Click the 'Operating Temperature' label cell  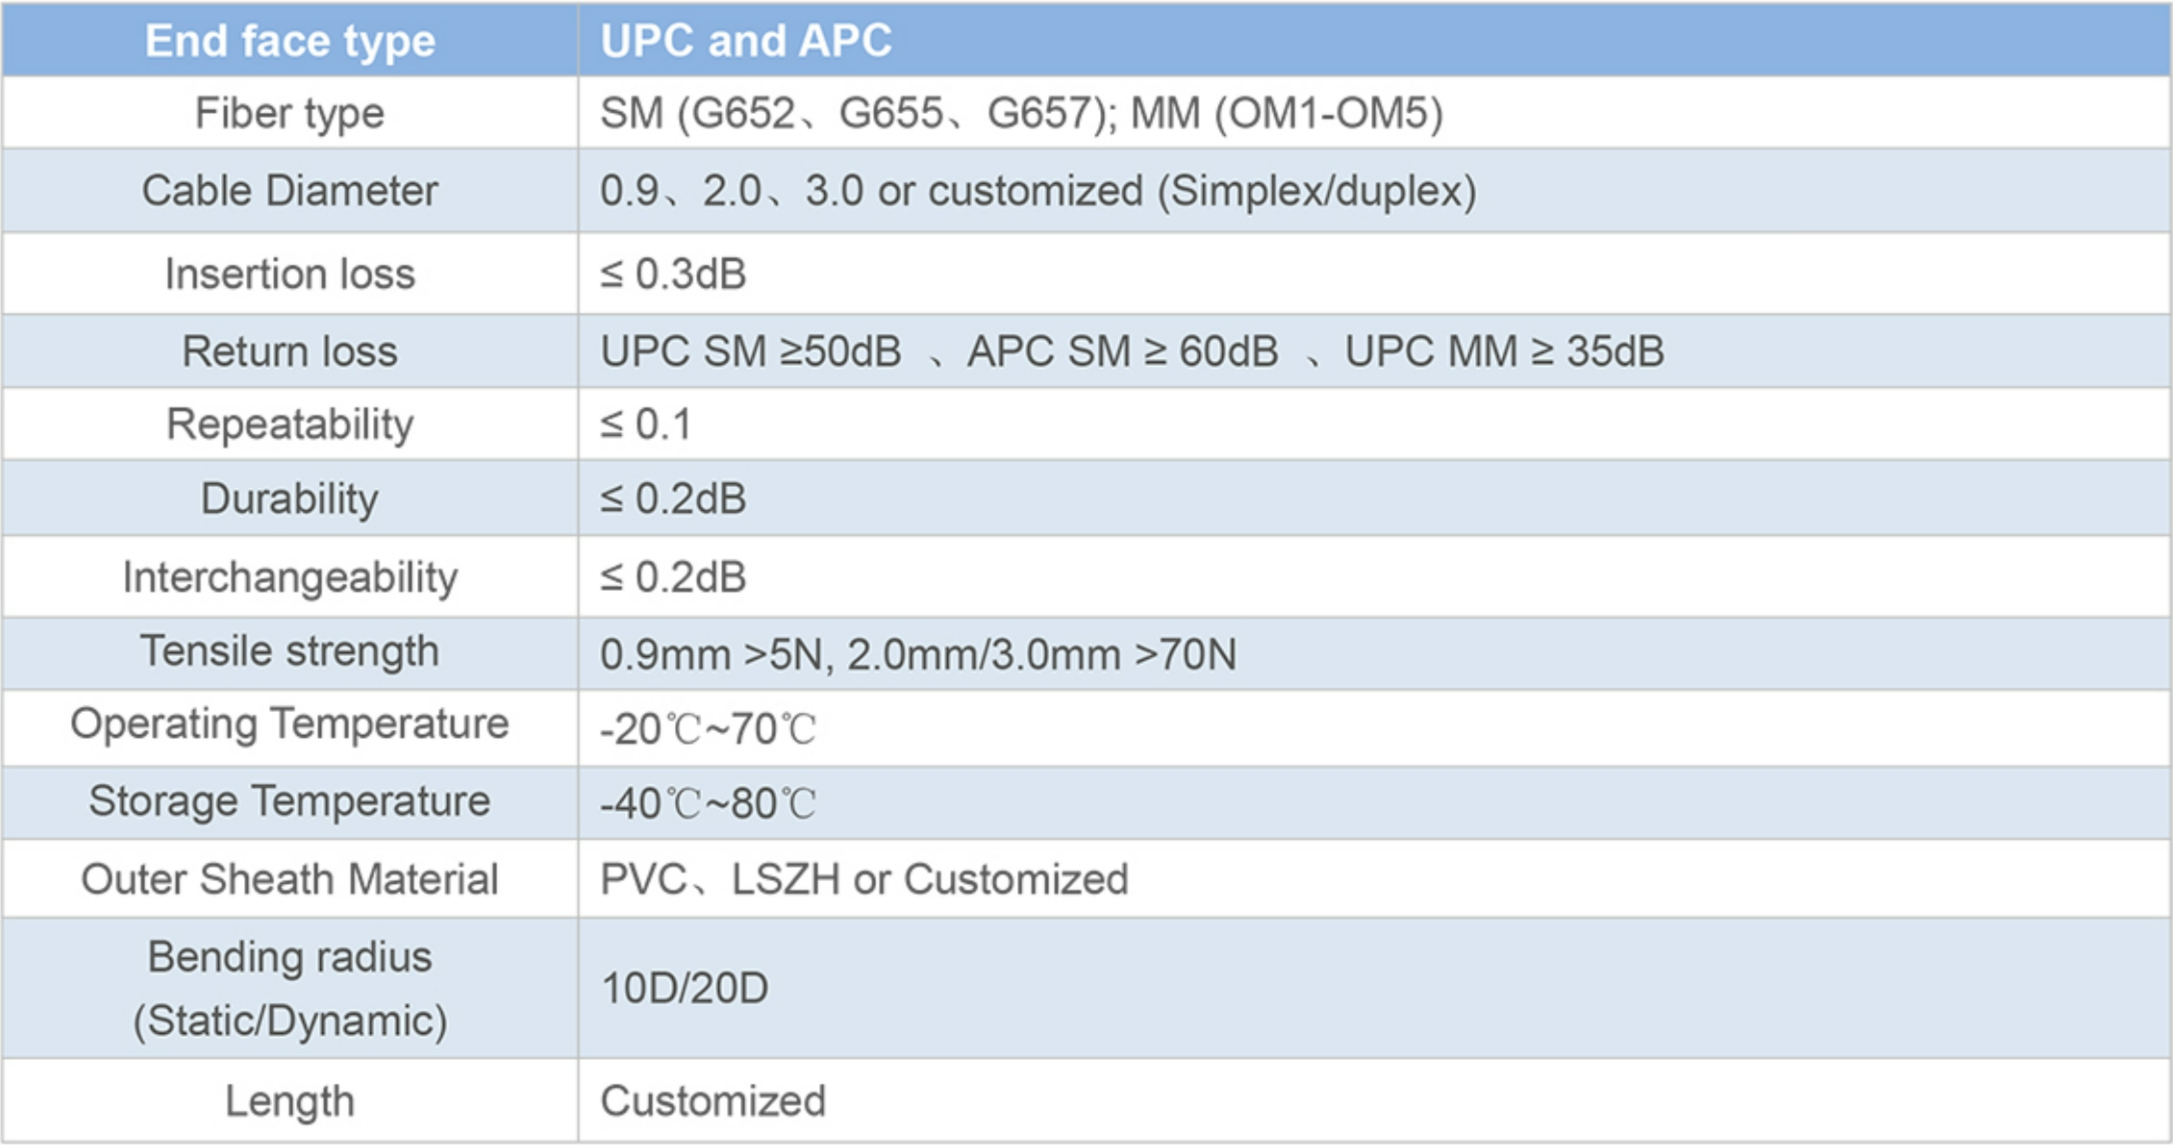click(x=290, y=724)
